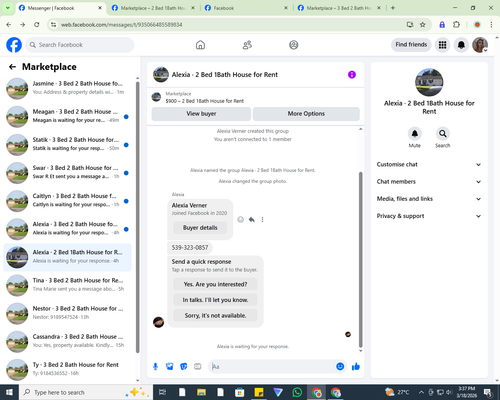Viewport: 500px width, 400px height.
Task: Switch to Marketplace – 2 Bed 1Bath tab
Action: click(x=153, y=8)
